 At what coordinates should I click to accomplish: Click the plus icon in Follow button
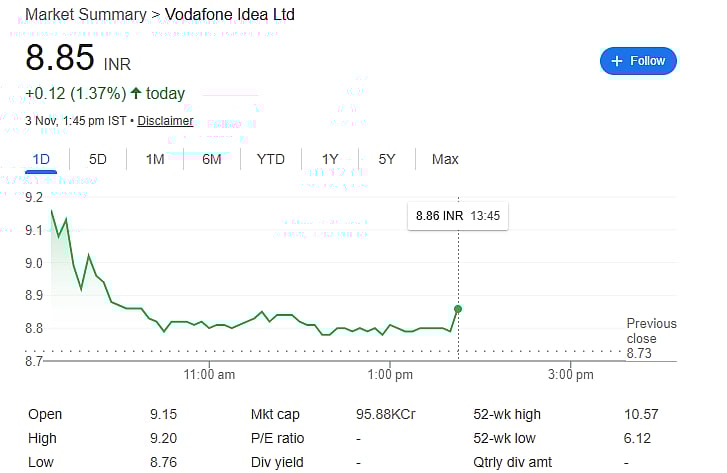pyautogui.click(x=617, y=61)
